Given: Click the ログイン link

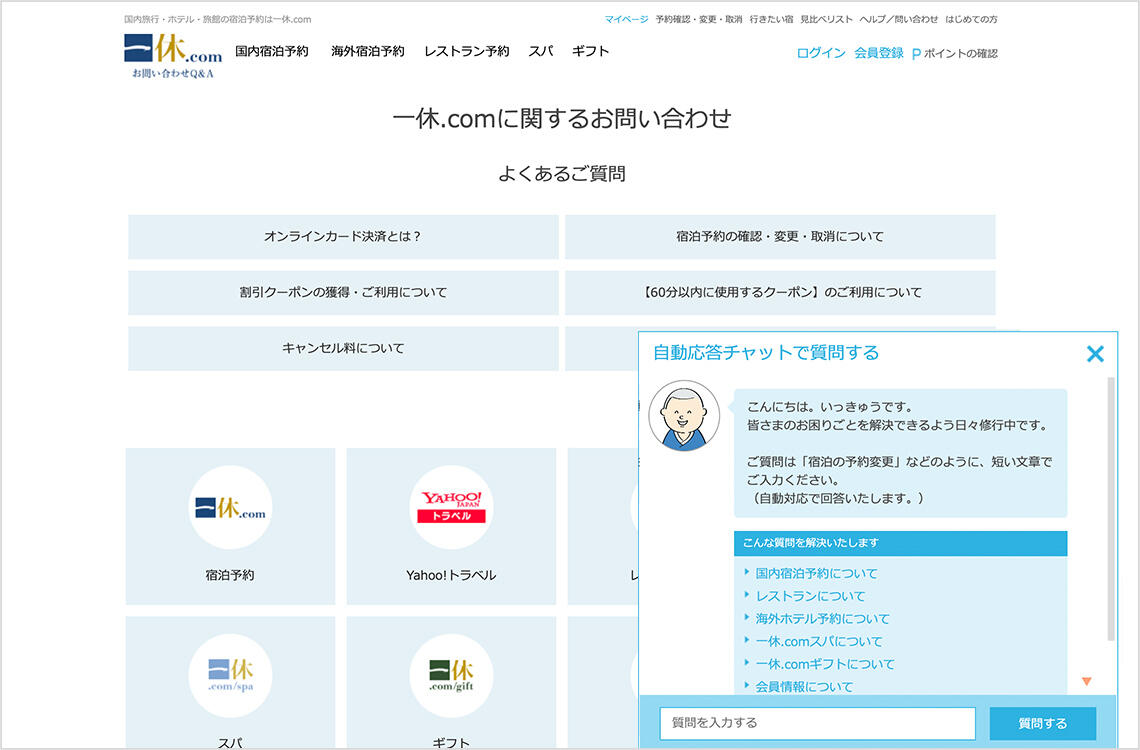Looking at the screenshot, I should click(821, 53).
